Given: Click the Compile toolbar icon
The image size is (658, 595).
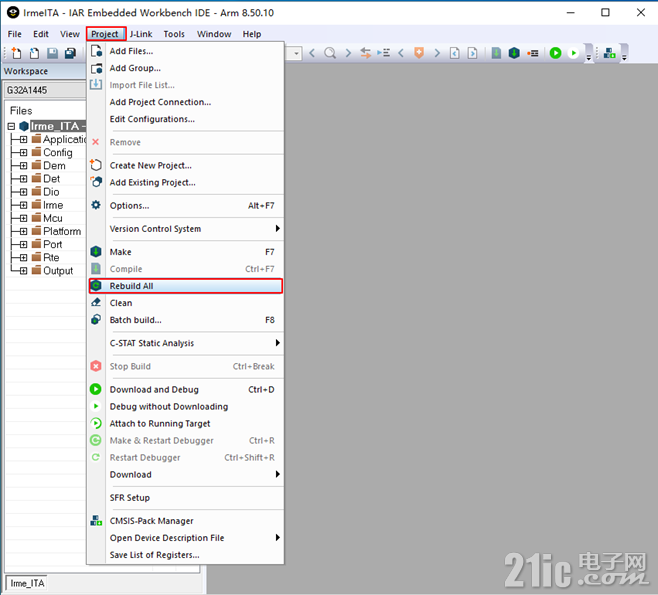Looking at the screenshot, I should (x=496, y=53).
